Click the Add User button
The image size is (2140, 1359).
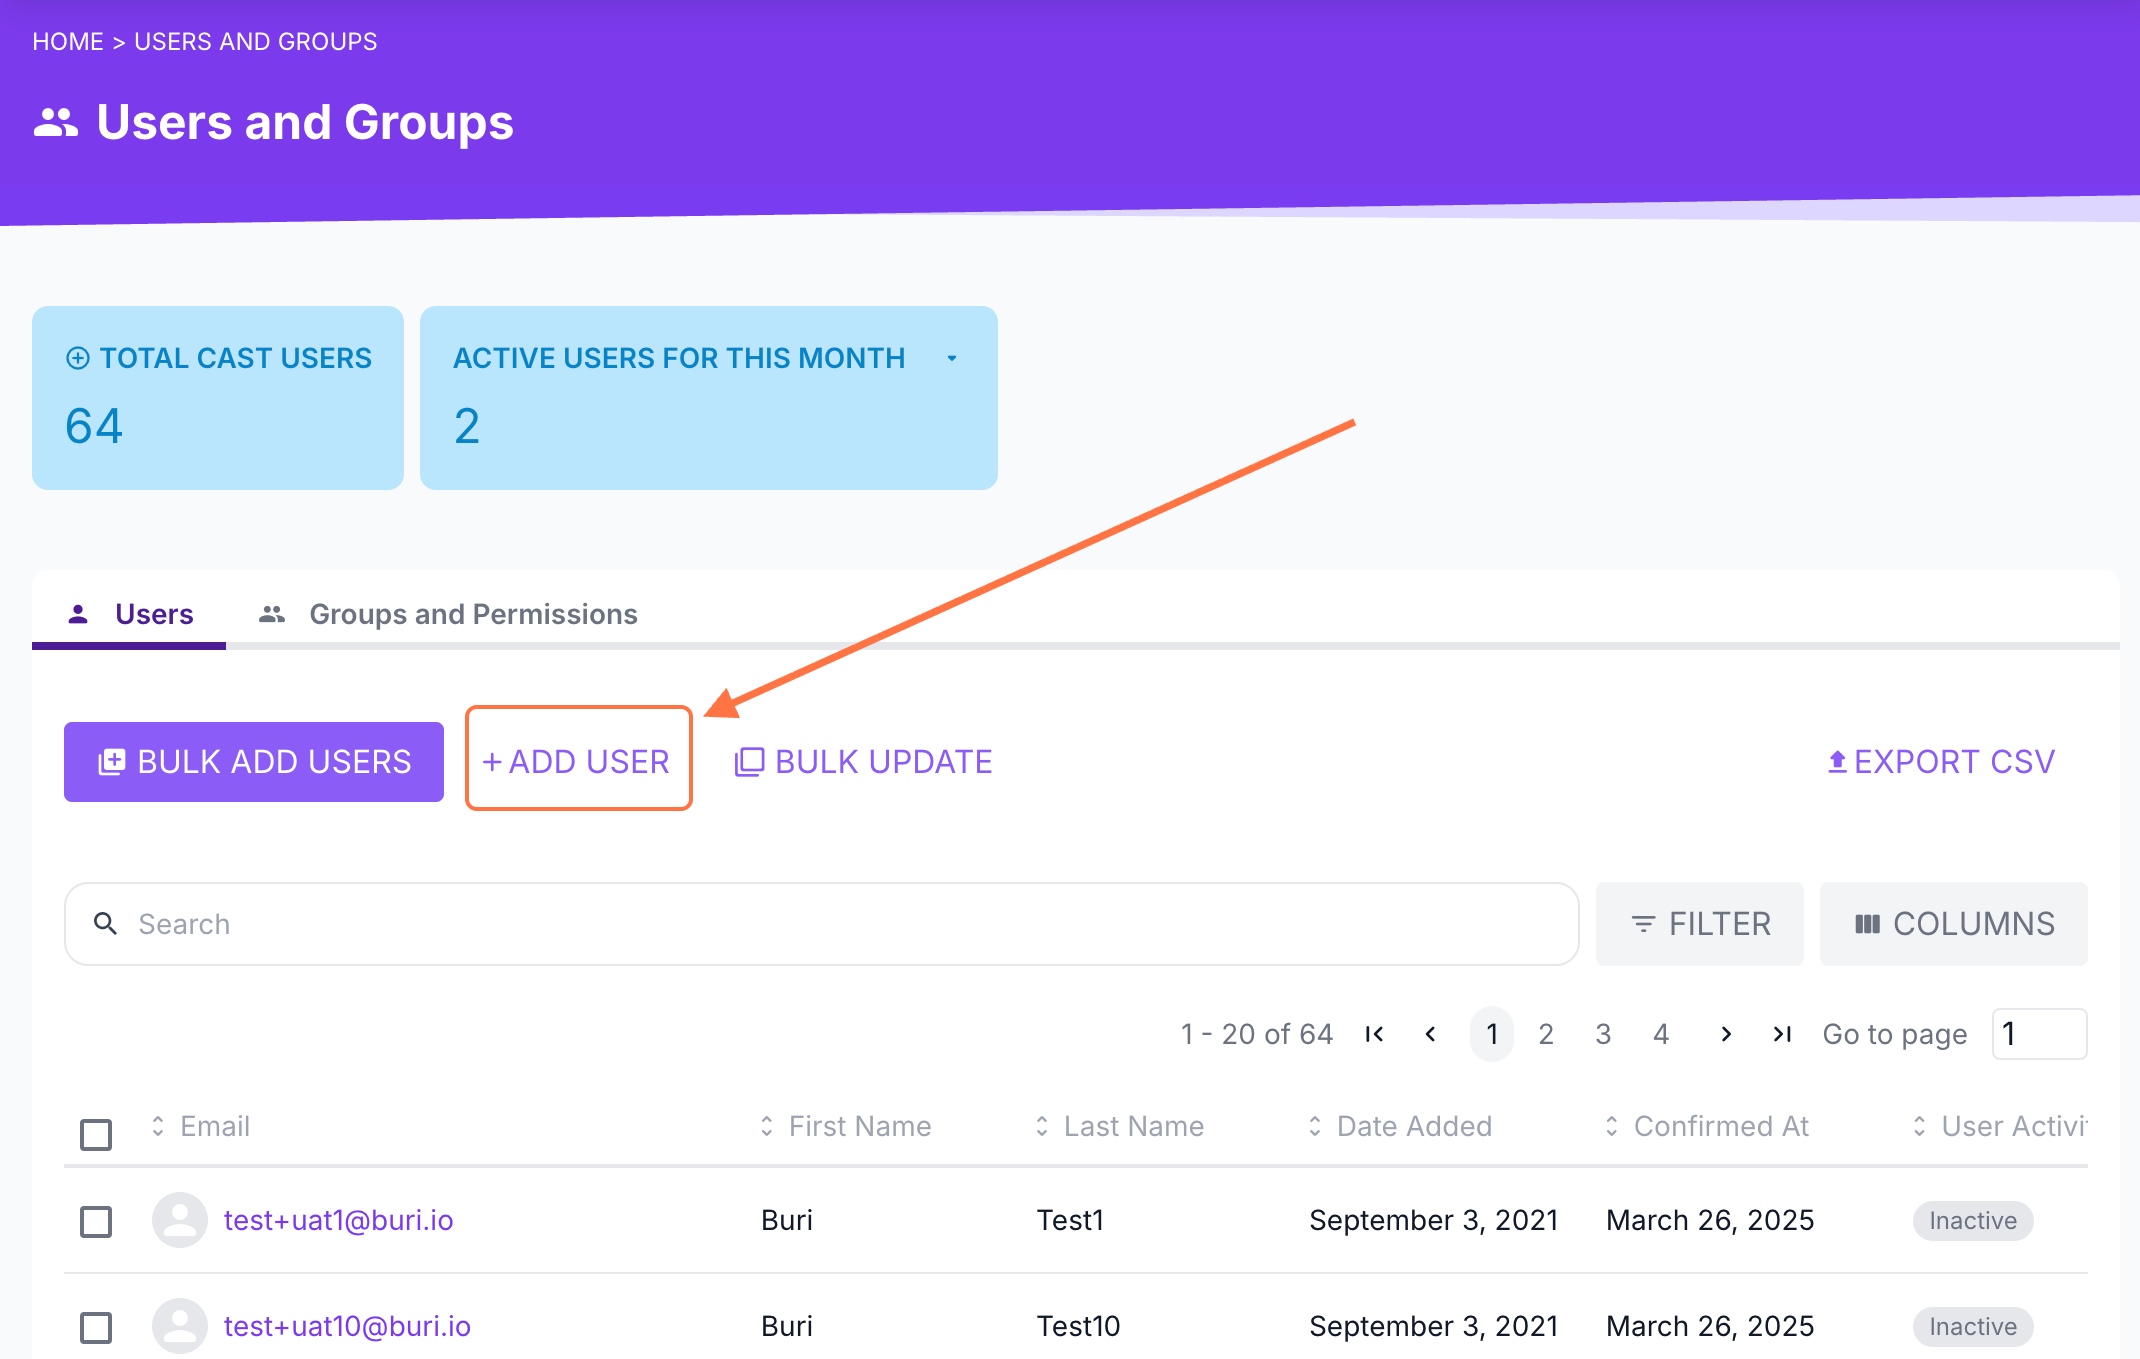tap(578, 761)
